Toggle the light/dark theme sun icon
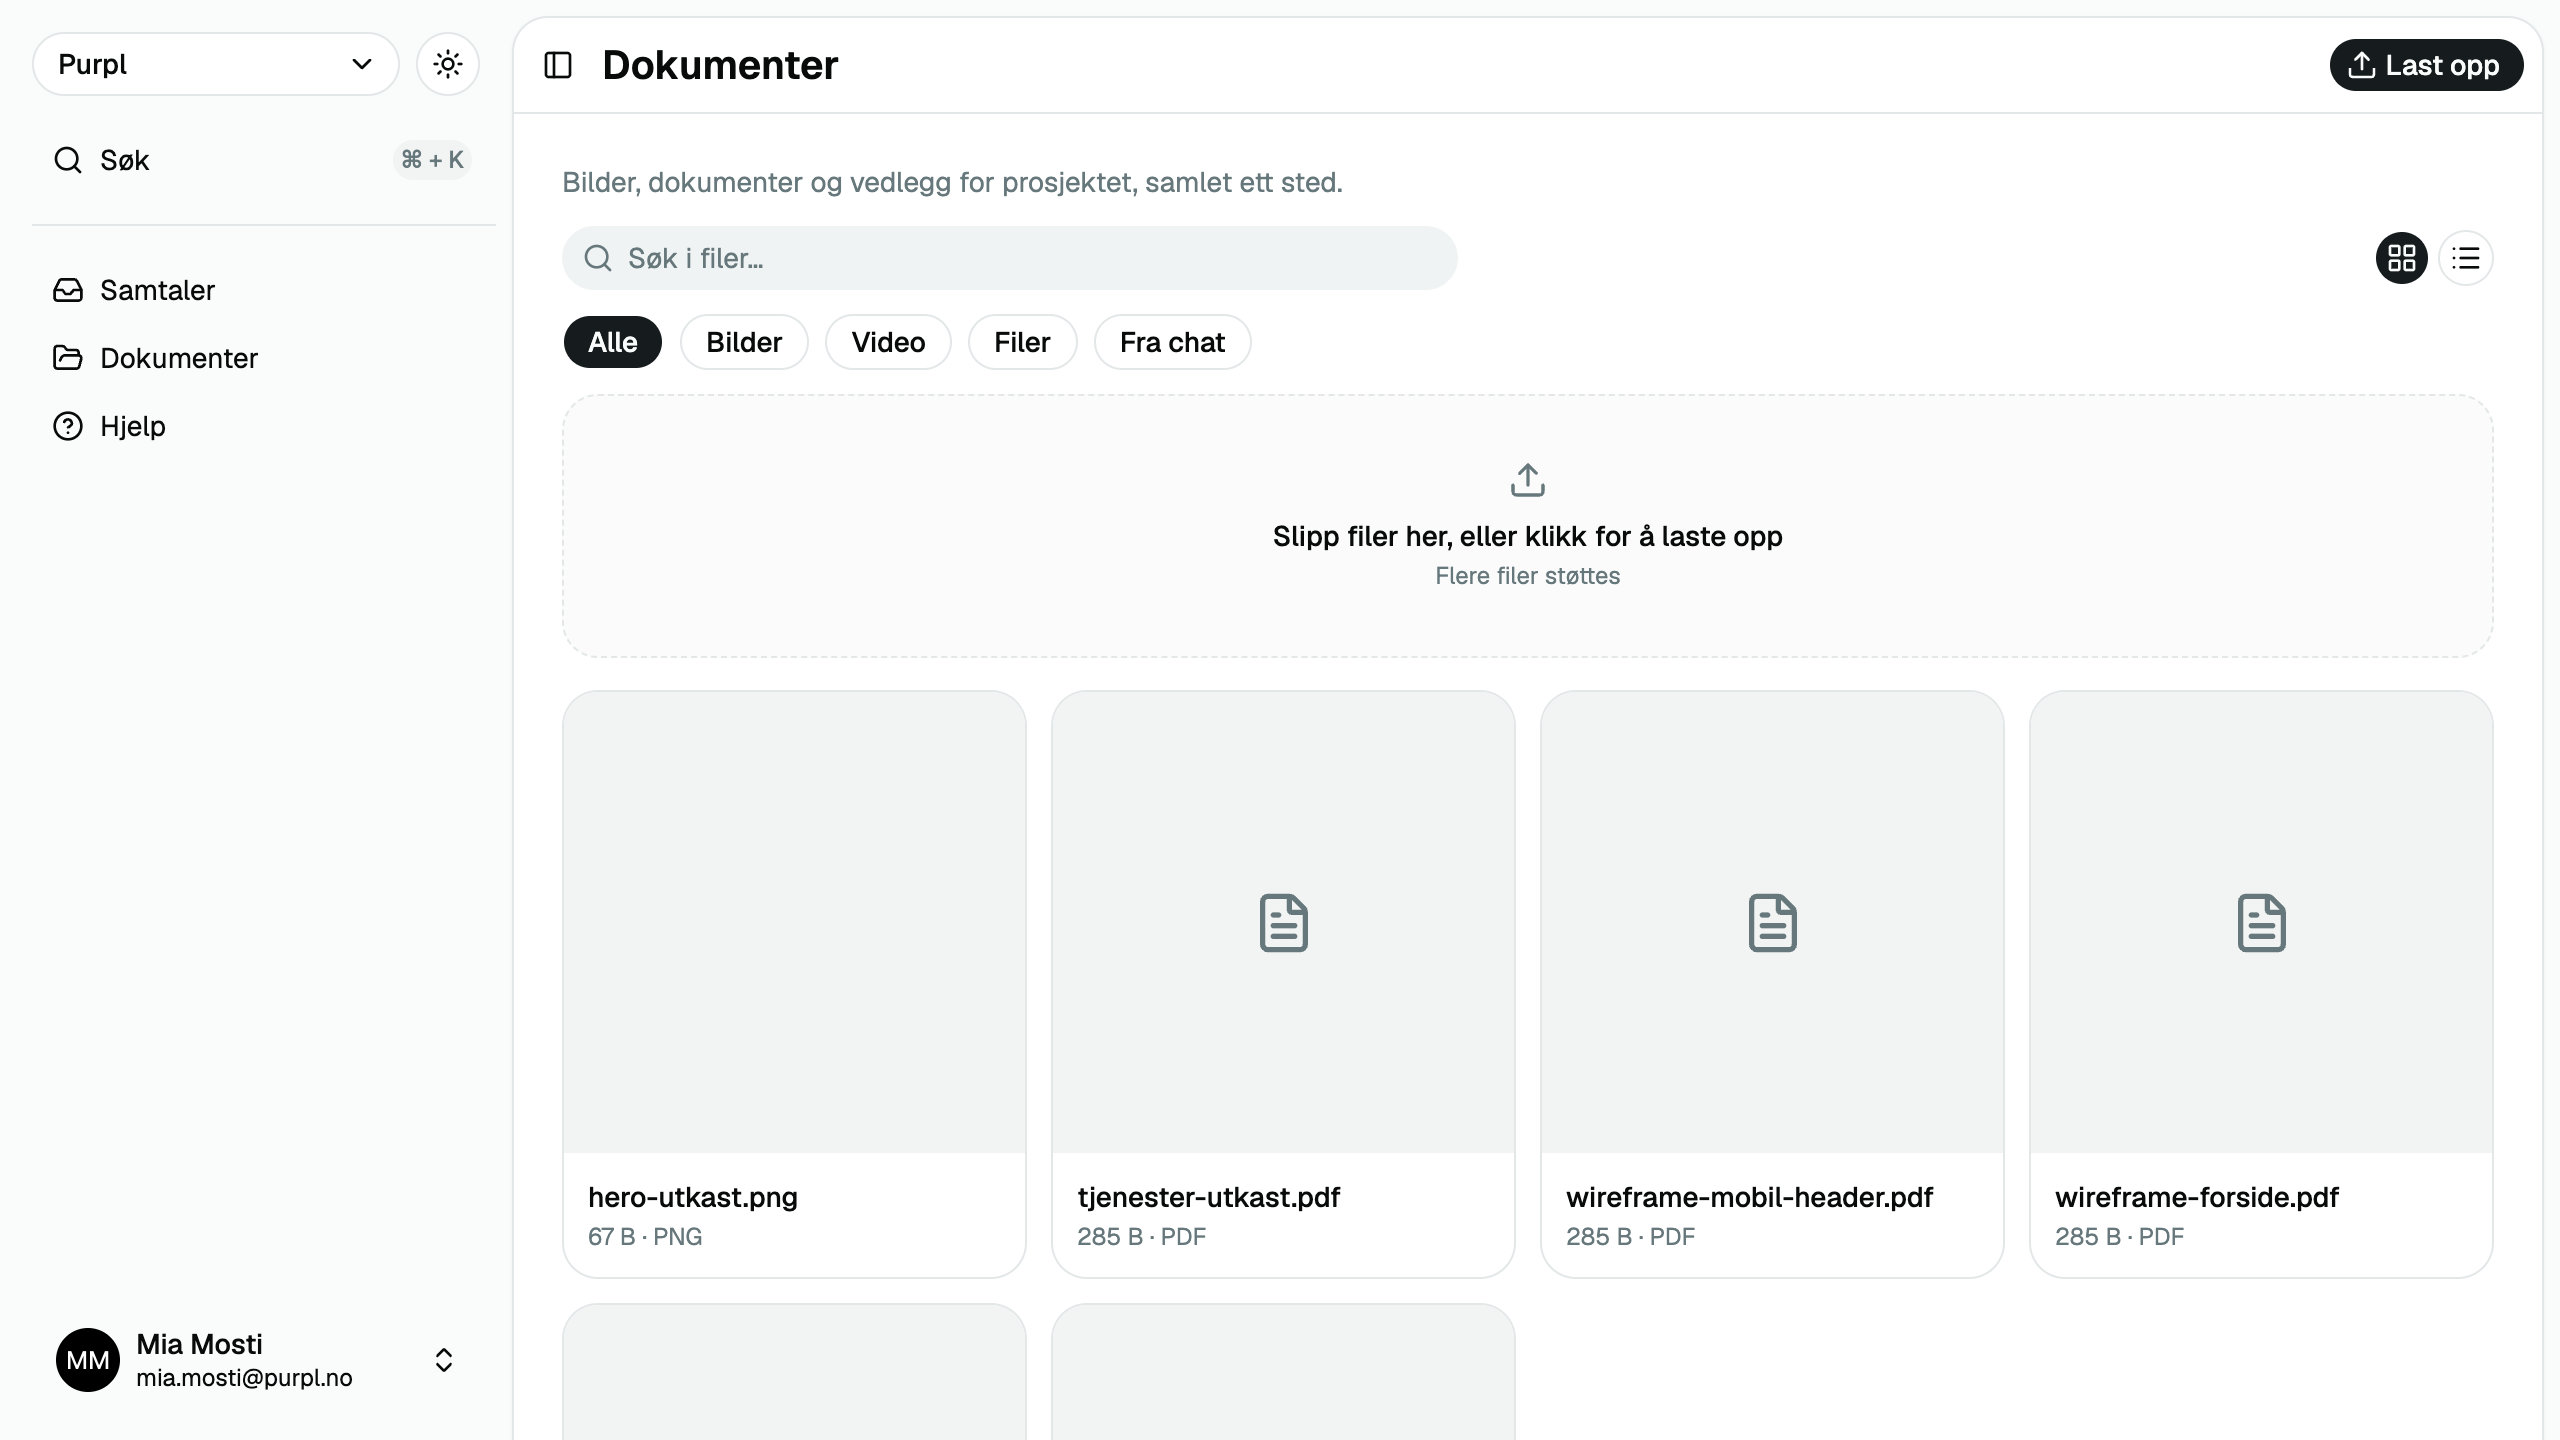 pyautogui.click(x=448, y=64)
